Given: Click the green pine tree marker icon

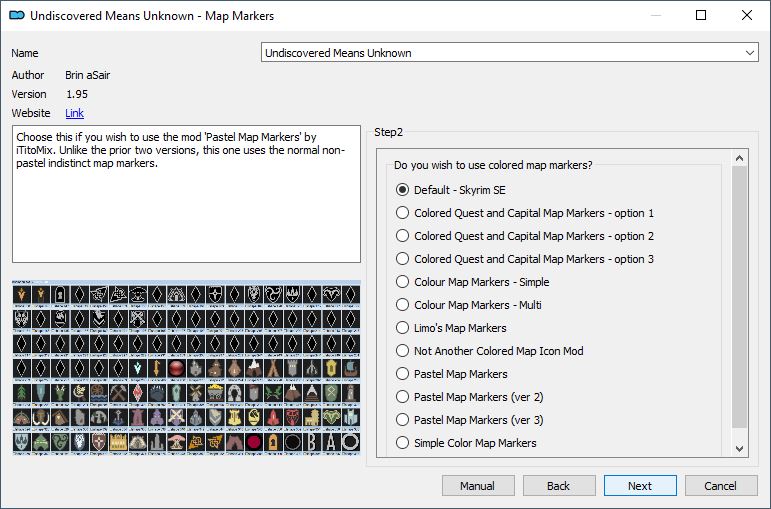Looking at the screenshot, I should tap(22, 393).
